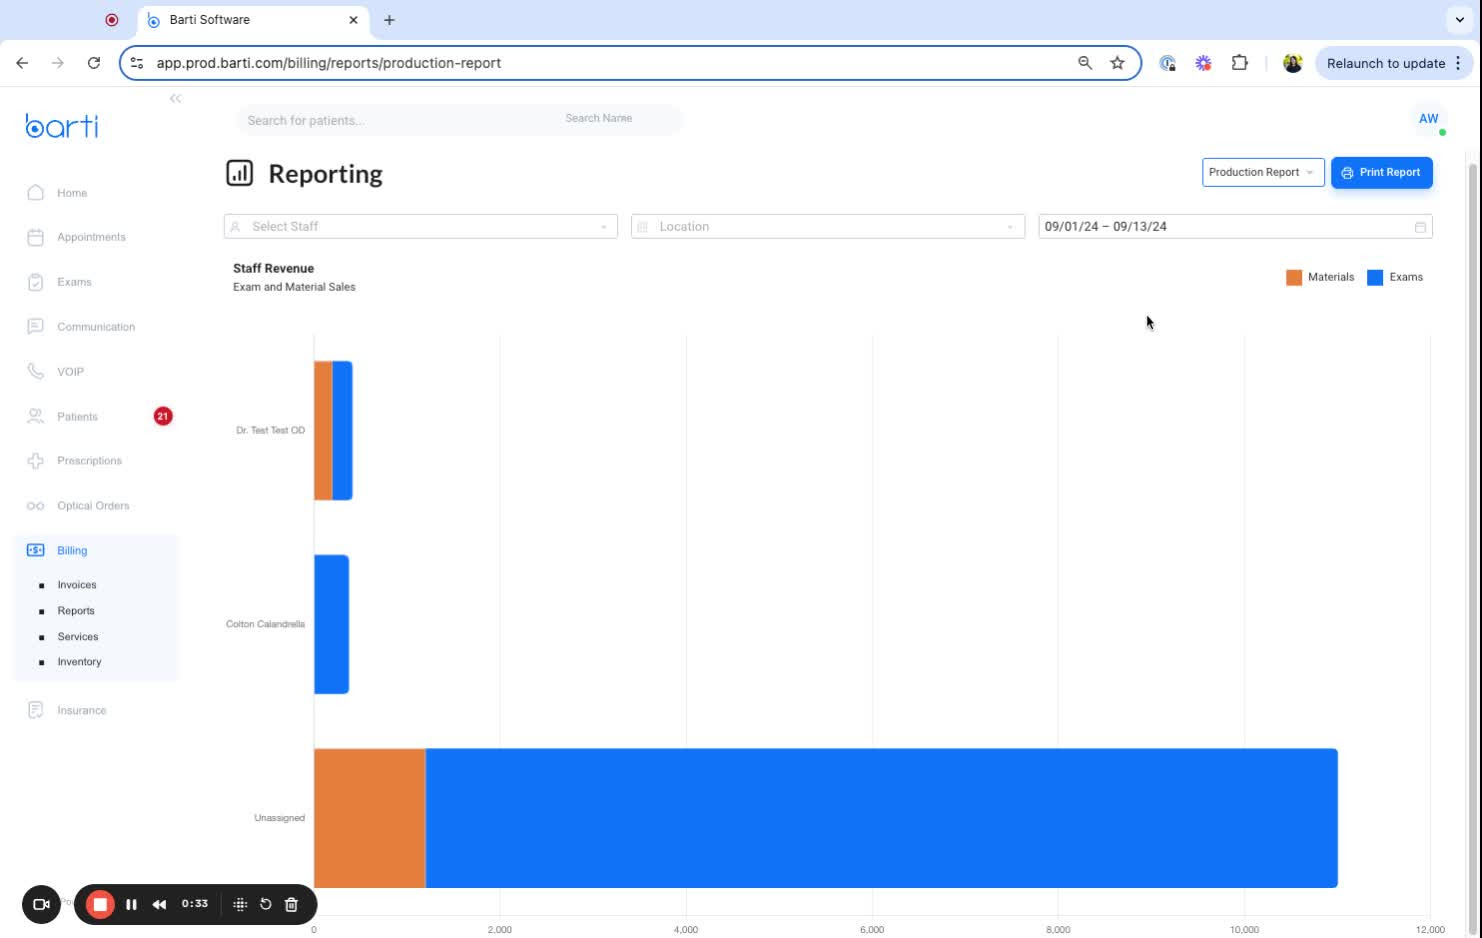This screenshot has height=938, width=1482.
Task: Toggle the Materials legend series
Action: (x=1320, y=277)
